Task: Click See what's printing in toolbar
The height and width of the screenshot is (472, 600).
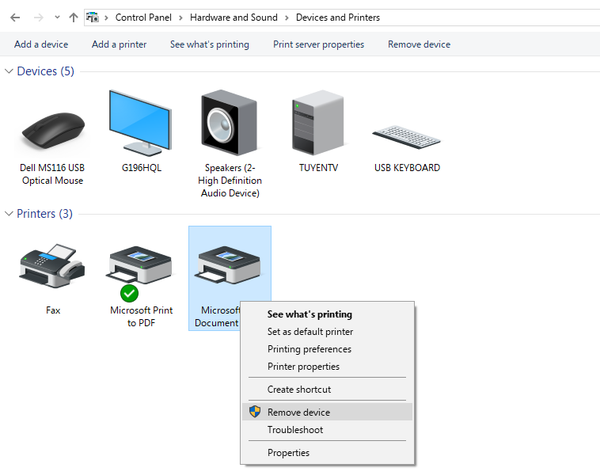Action: click(209, 44)
